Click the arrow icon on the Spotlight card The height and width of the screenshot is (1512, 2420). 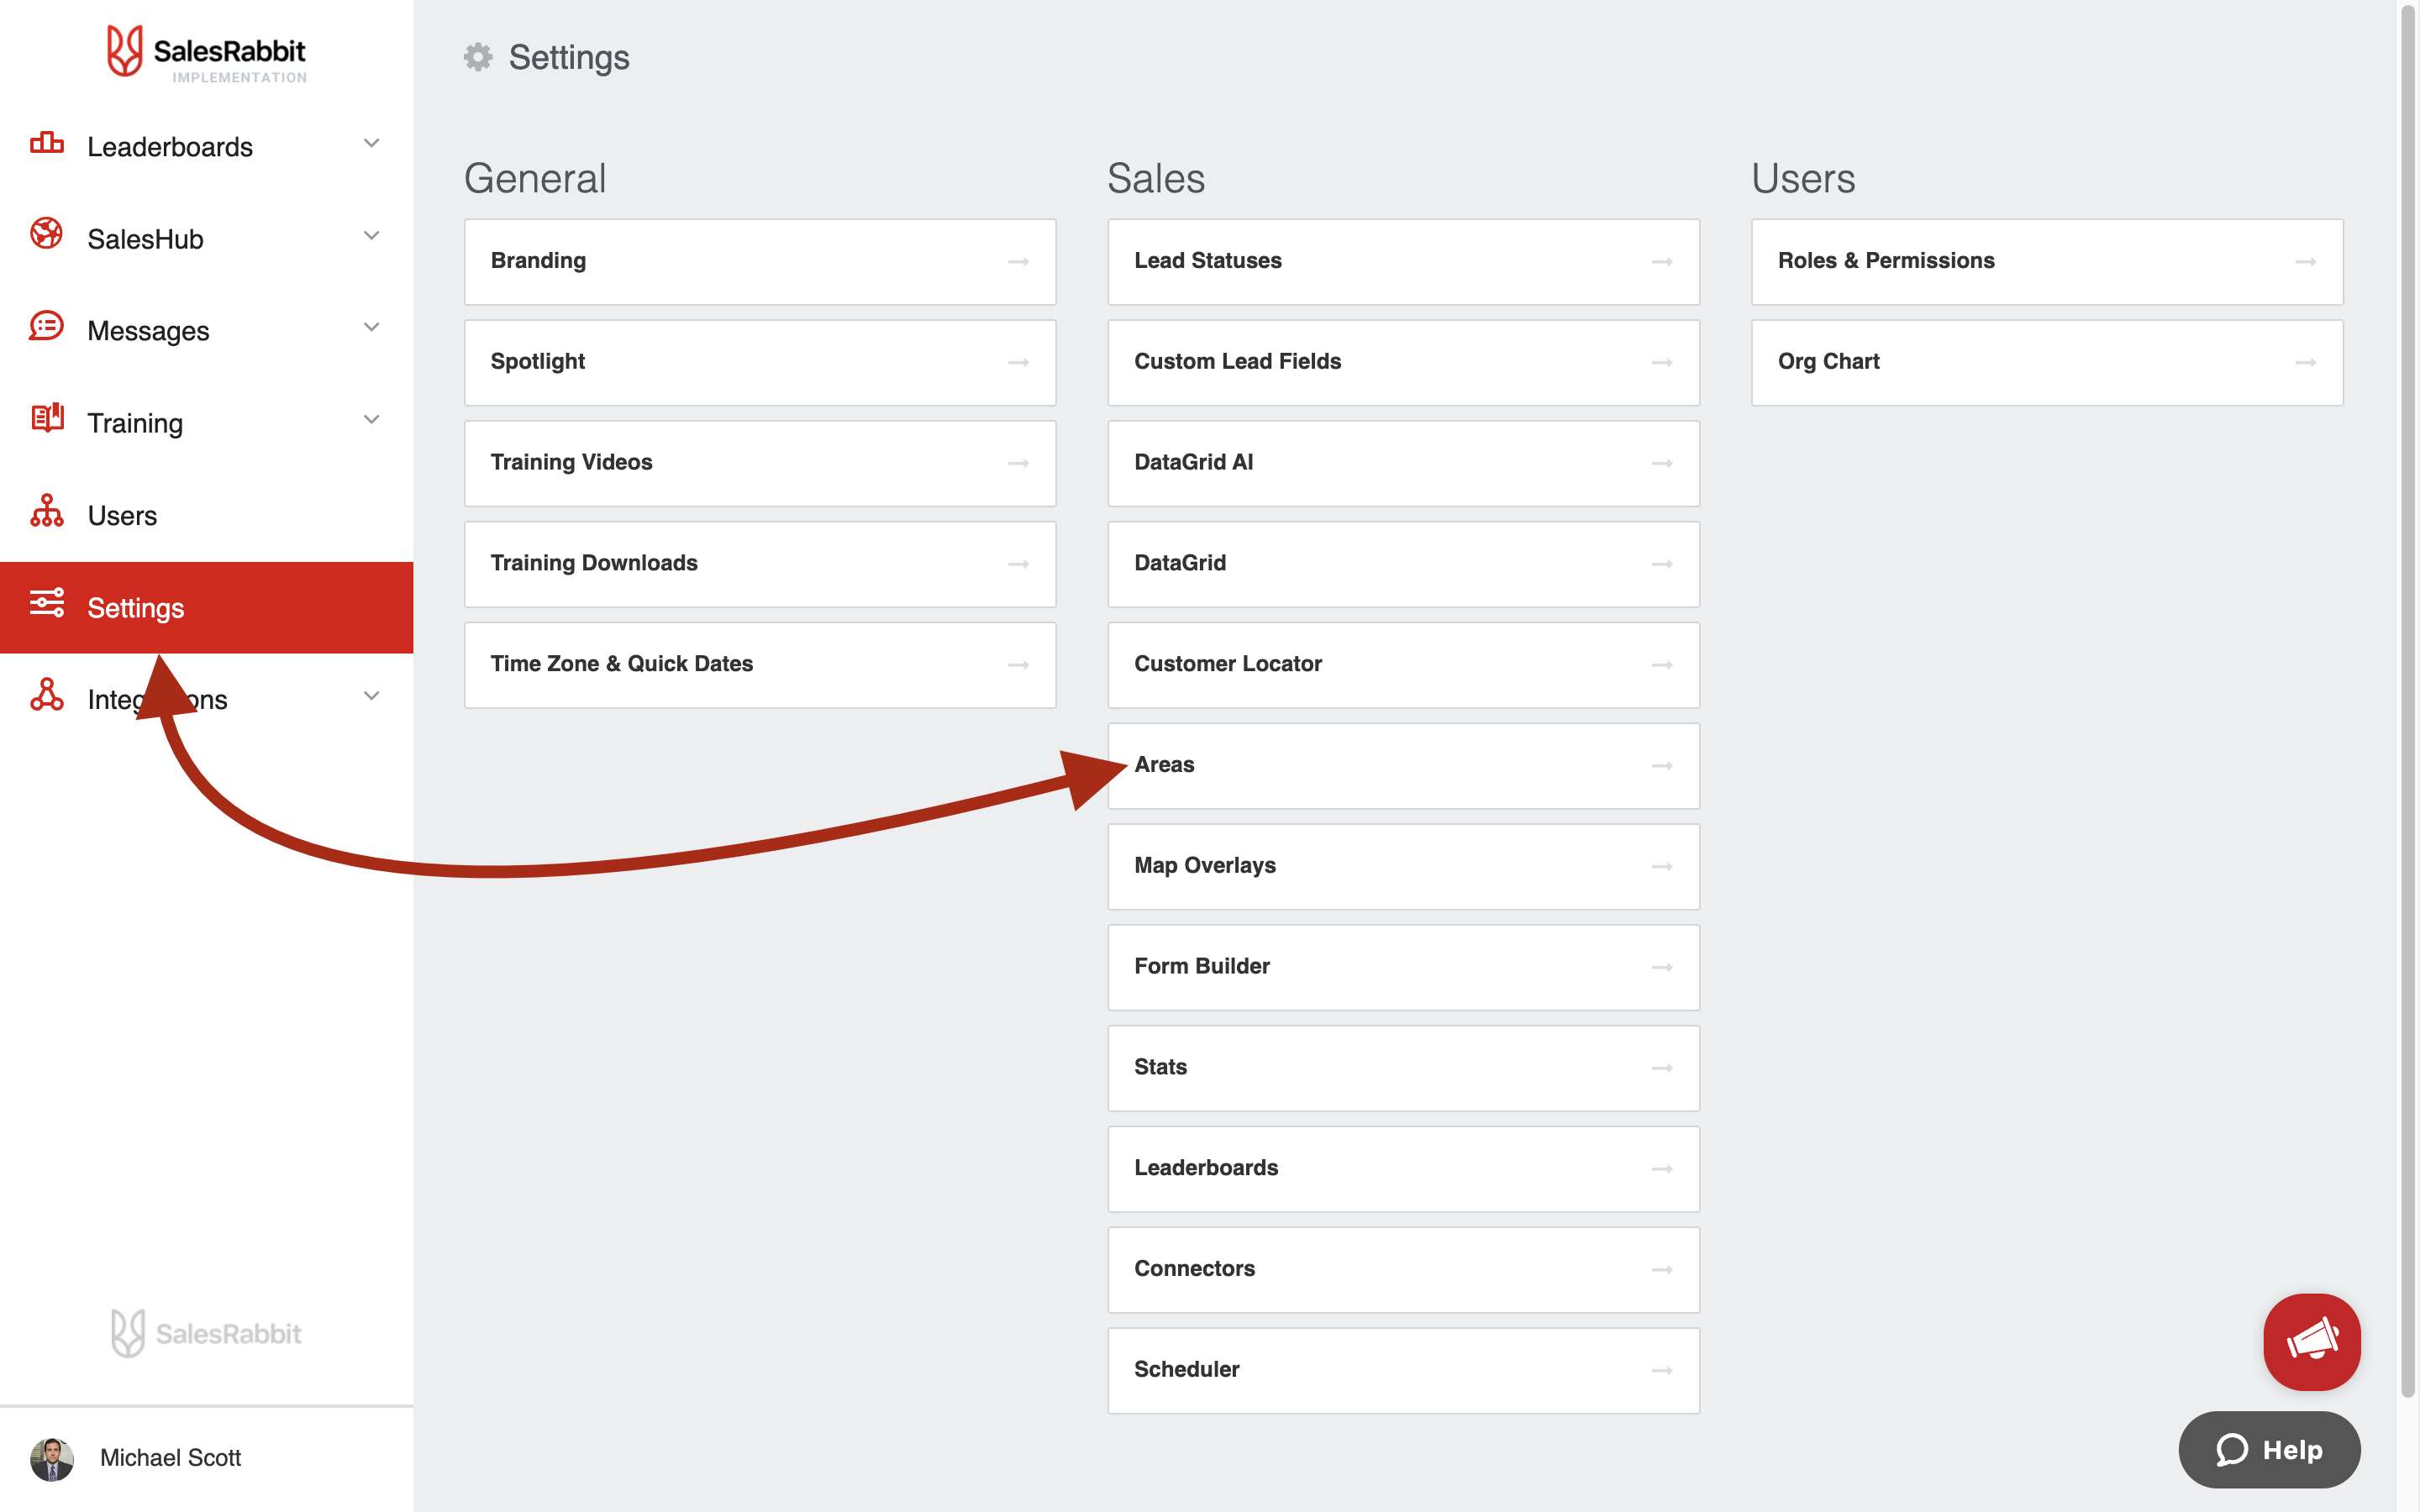(x=1018, y=363)
